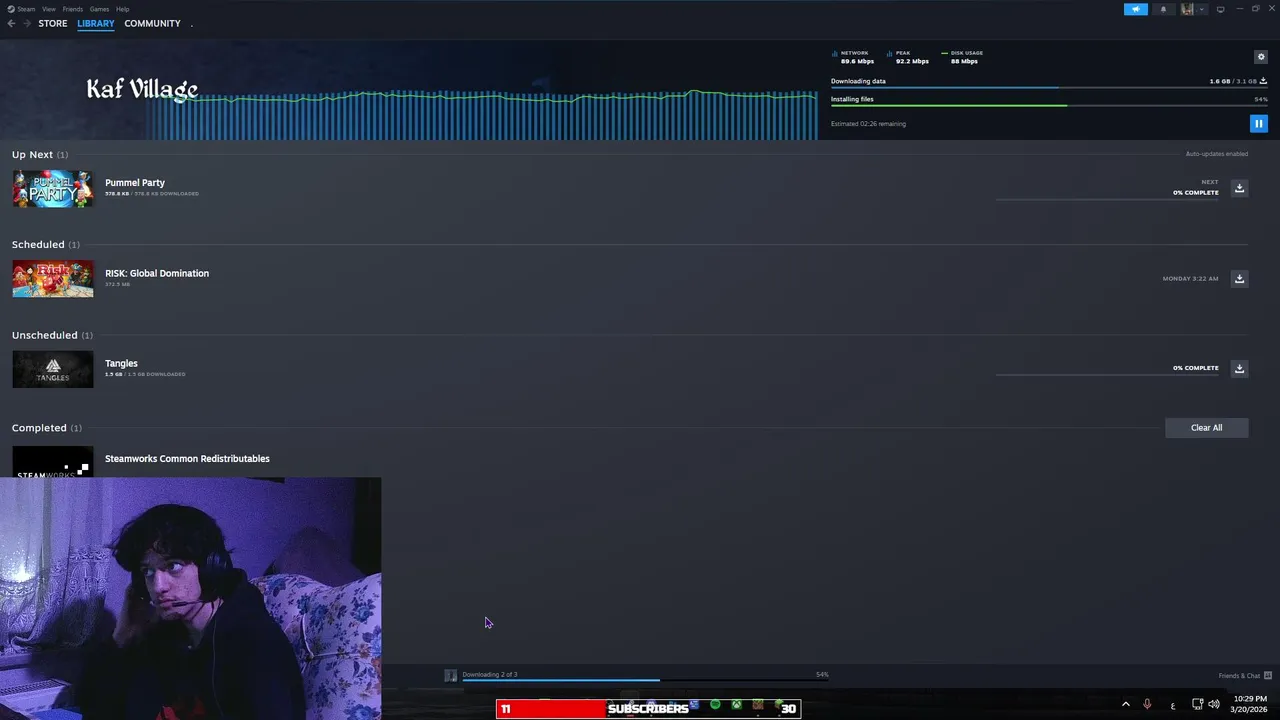Viewport: 1280px width, 720px height.
Task: Click the 'Auto-updates enabled' text
Action: tap(1217, 154)
